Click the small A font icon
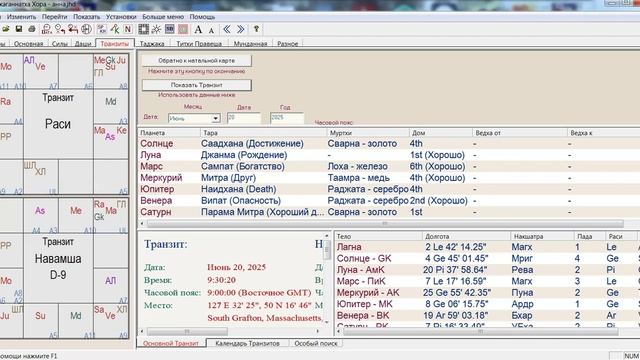This screenshot has width=640, height=360. pyautogui.click(x=211, y=30)
